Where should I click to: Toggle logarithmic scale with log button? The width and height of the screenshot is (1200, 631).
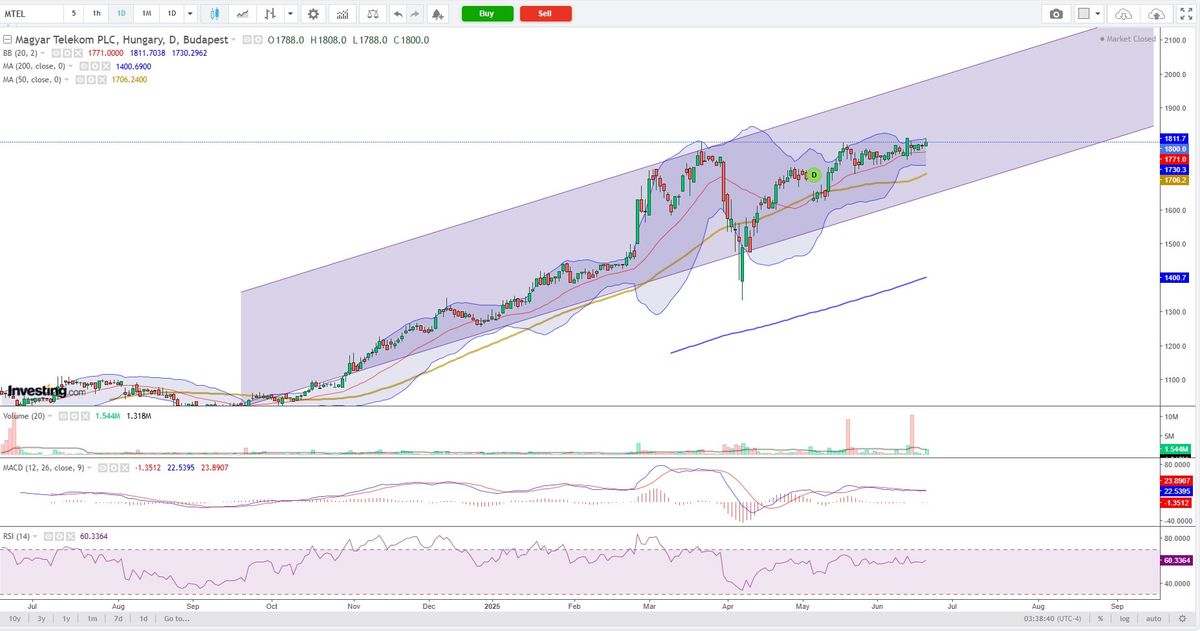(1124, 619)
